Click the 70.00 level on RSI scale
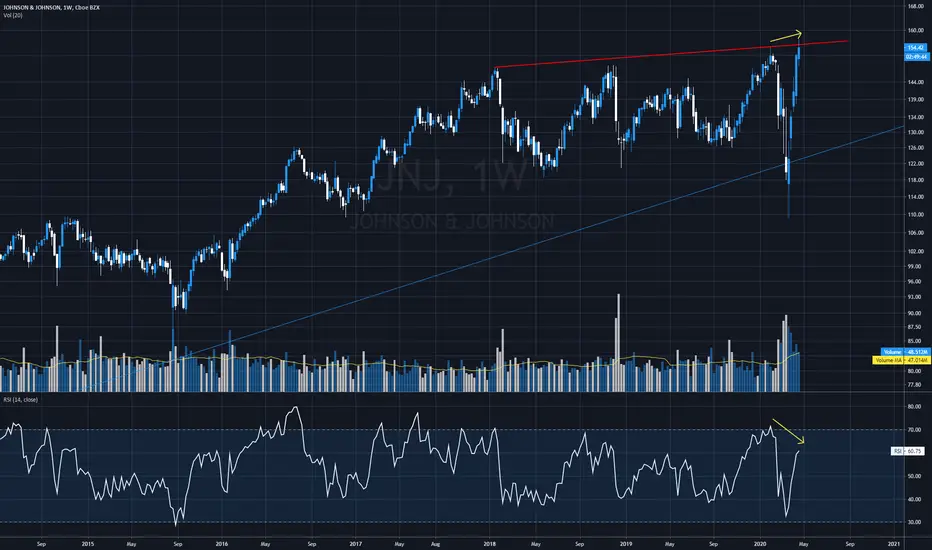 pyautogui.click(x=915, y=429)
